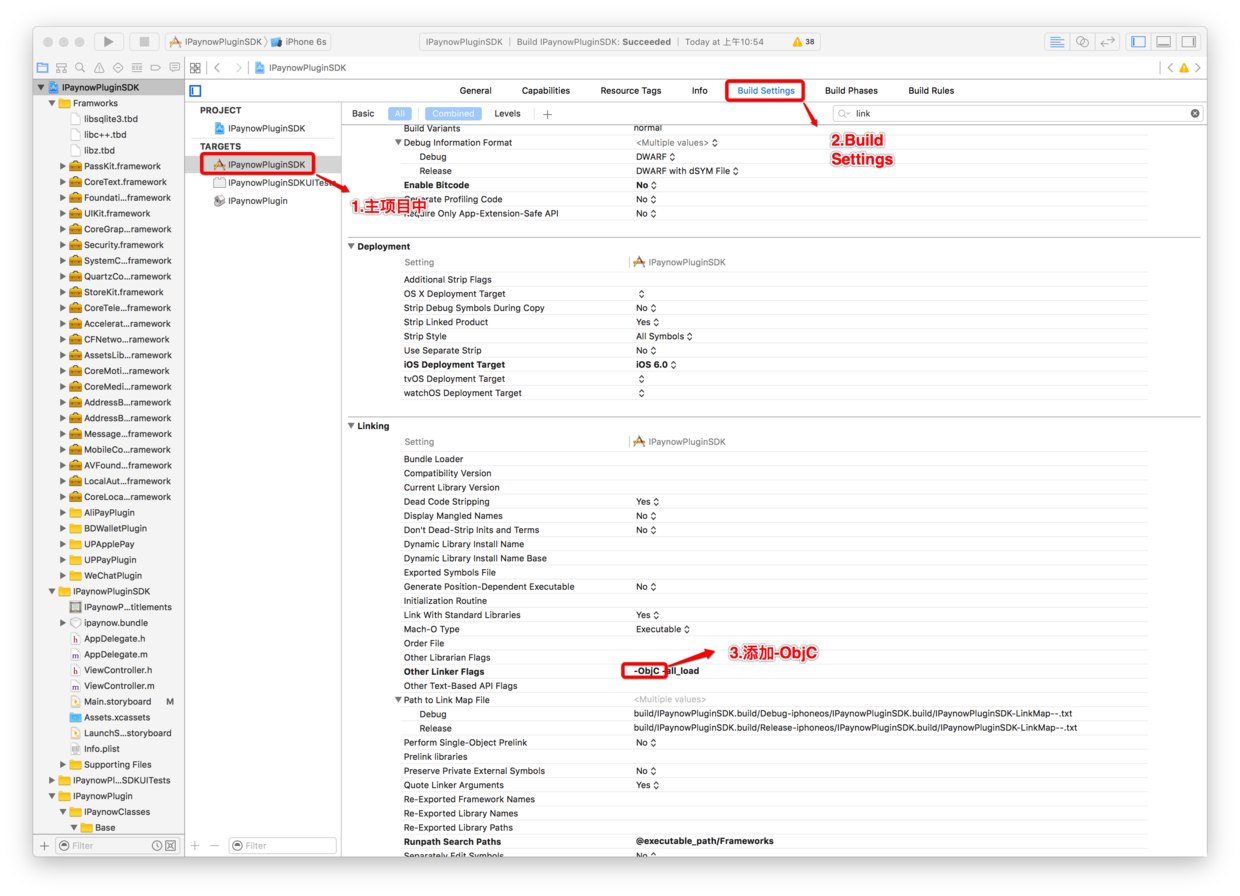Open the General tab

[475, 91]
